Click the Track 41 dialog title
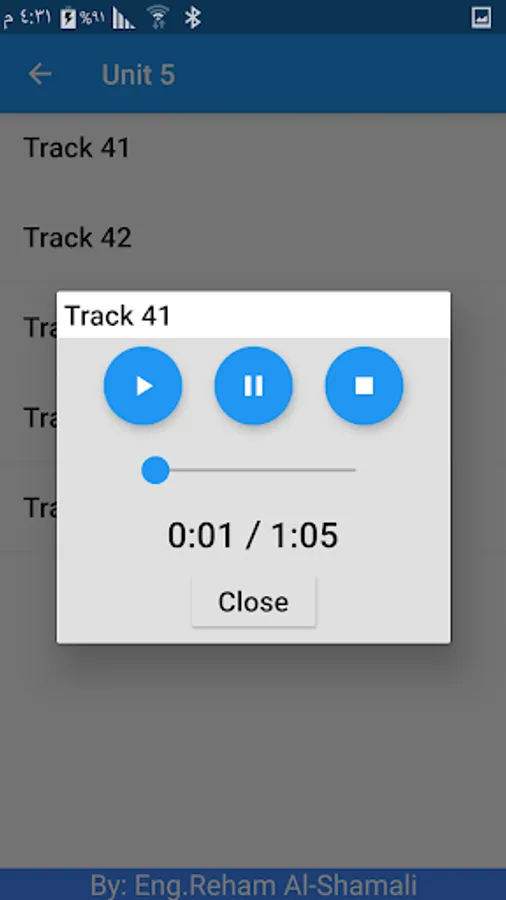This screenshot has width=506, height=900. 118,315
